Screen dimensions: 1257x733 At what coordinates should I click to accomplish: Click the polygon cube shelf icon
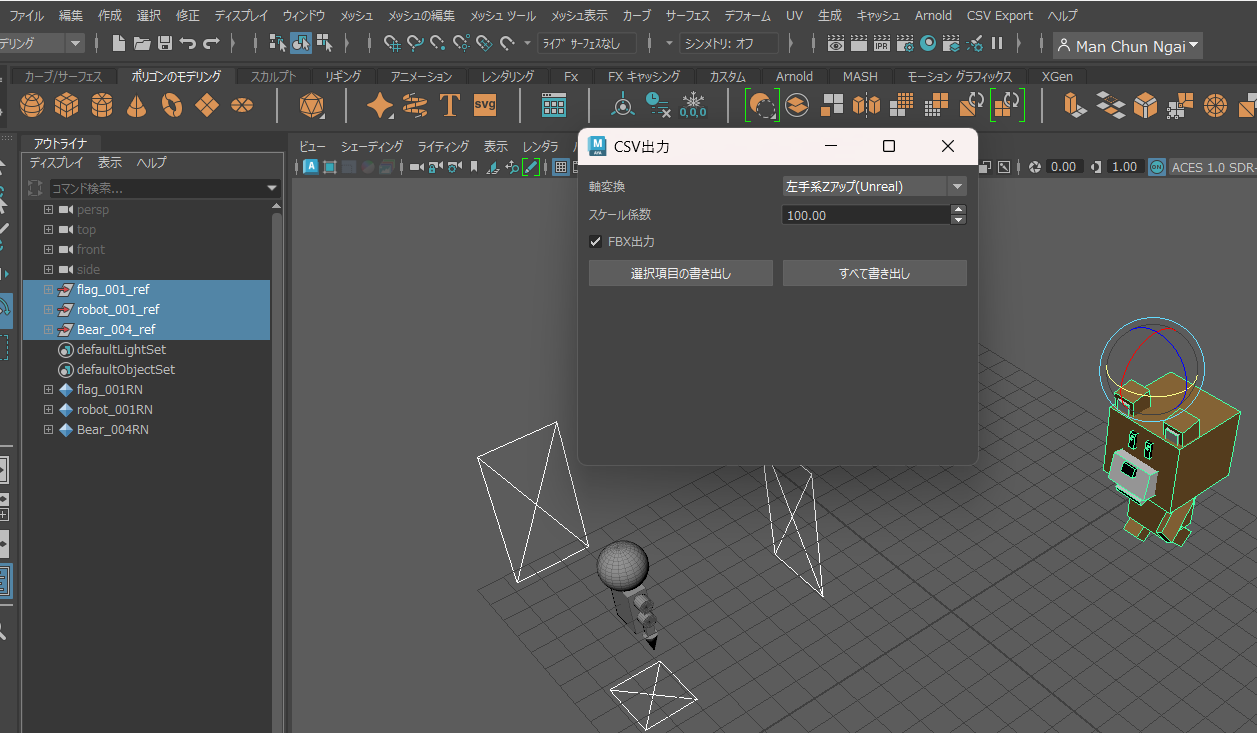click(67, 105)
